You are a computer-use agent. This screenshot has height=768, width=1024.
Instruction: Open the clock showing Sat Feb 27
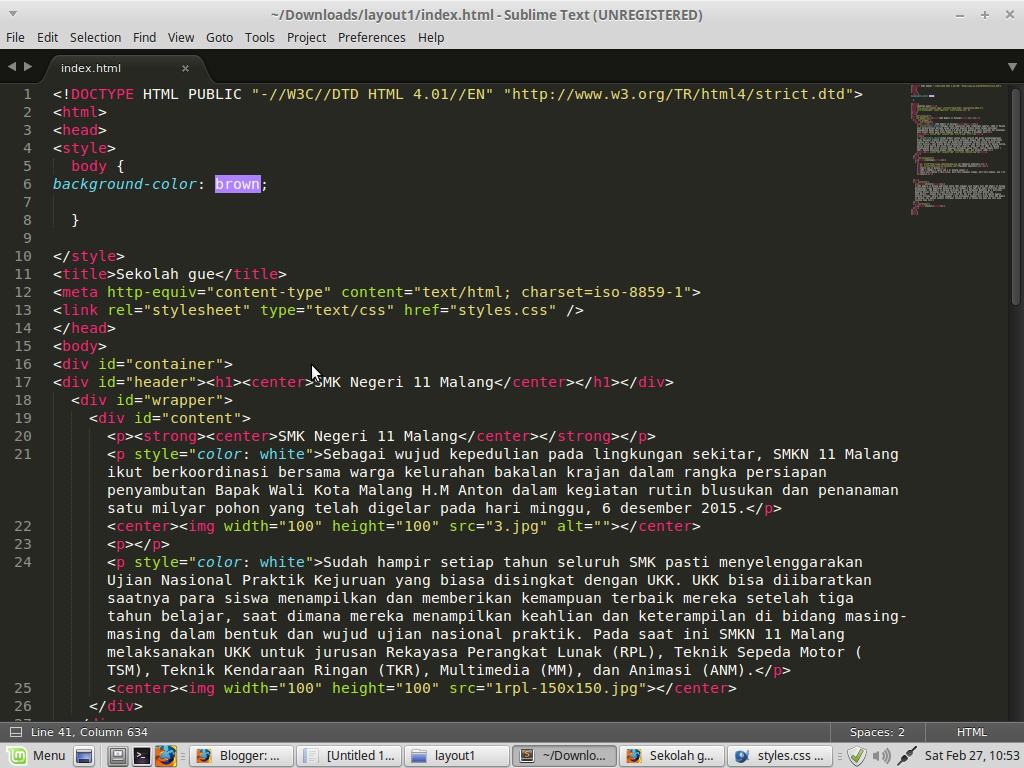click(971, 756)
